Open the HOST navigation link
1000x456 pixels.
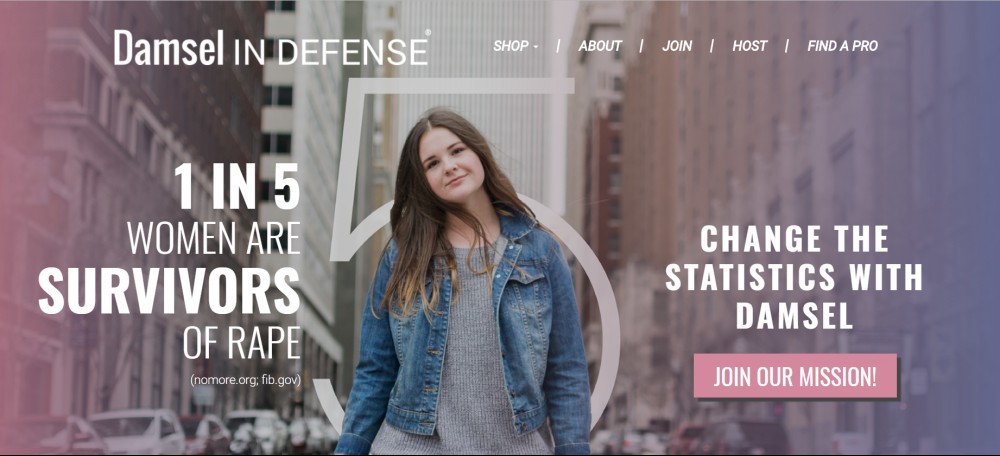point(749,46)
